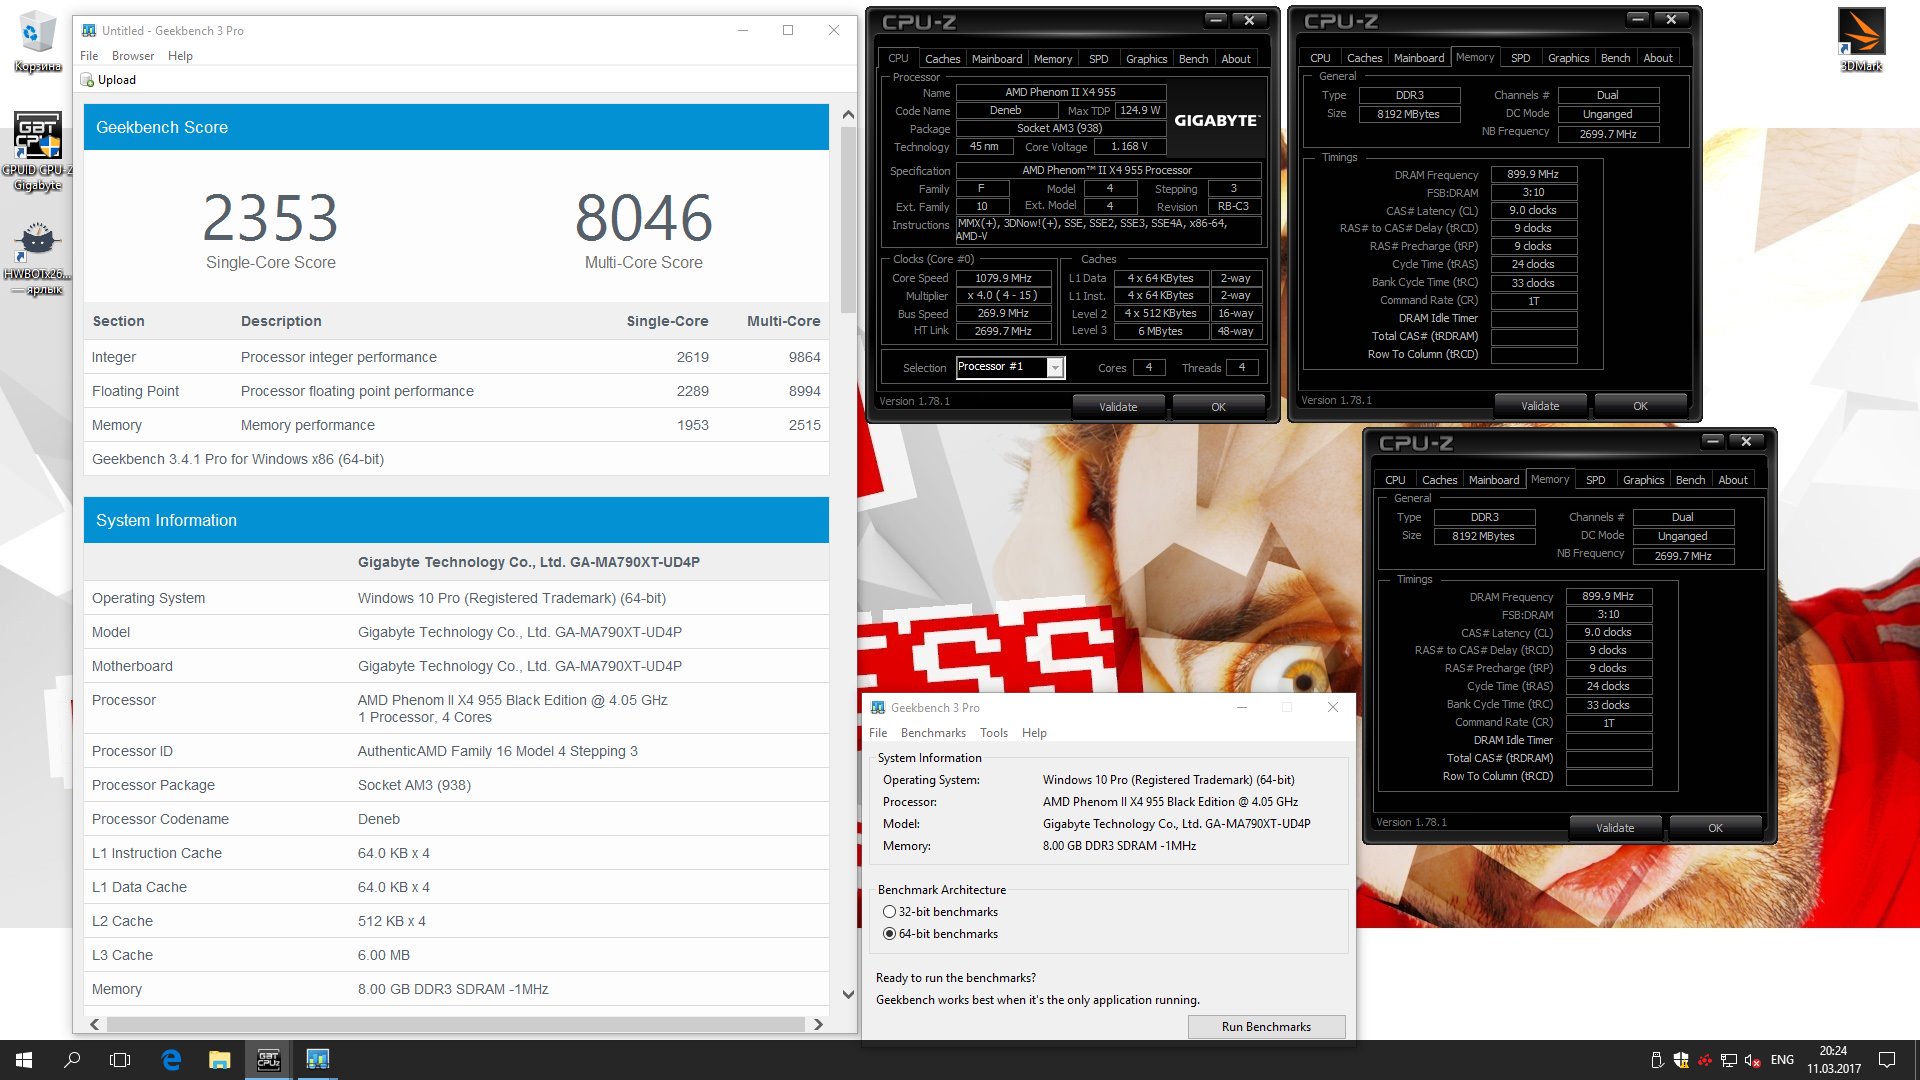This screenshot has width=1920, height=1080.
Task: Open the About tab in the CPU-Z CPU window
Action: [x=1236, y=59]
